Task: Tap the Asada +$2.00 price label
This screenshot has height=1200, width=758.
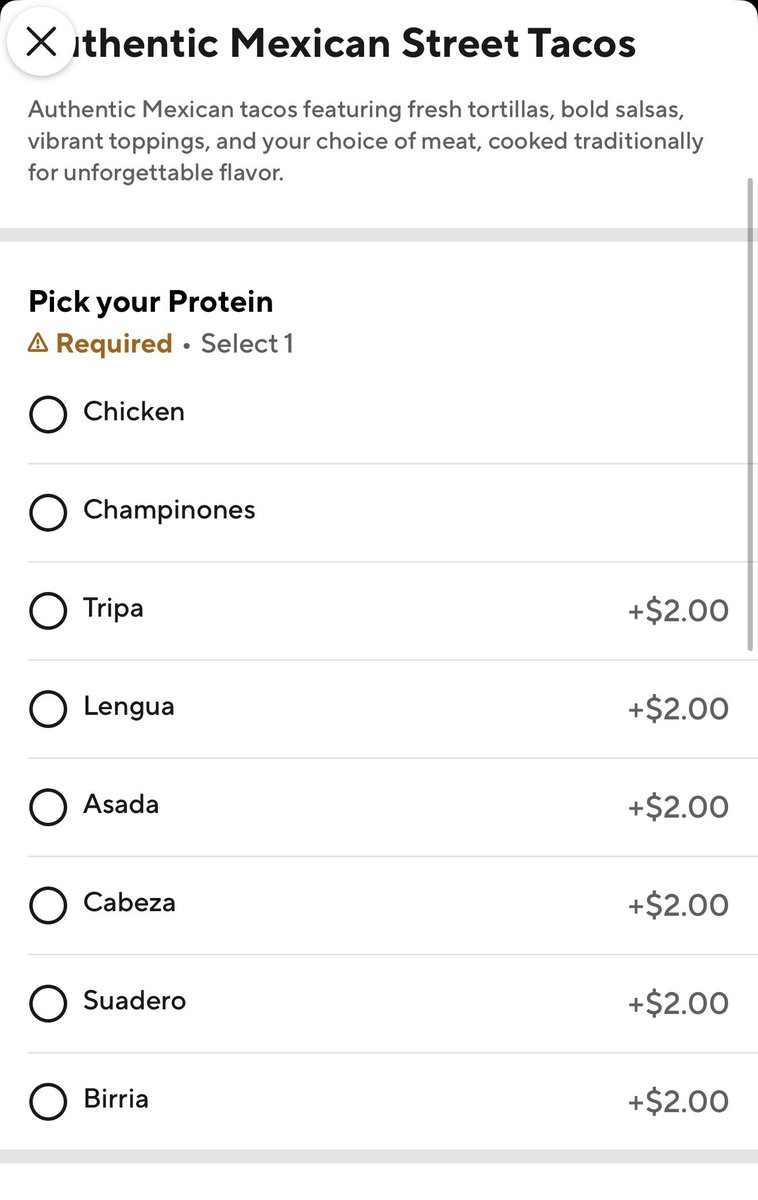Action: point(678,806)
